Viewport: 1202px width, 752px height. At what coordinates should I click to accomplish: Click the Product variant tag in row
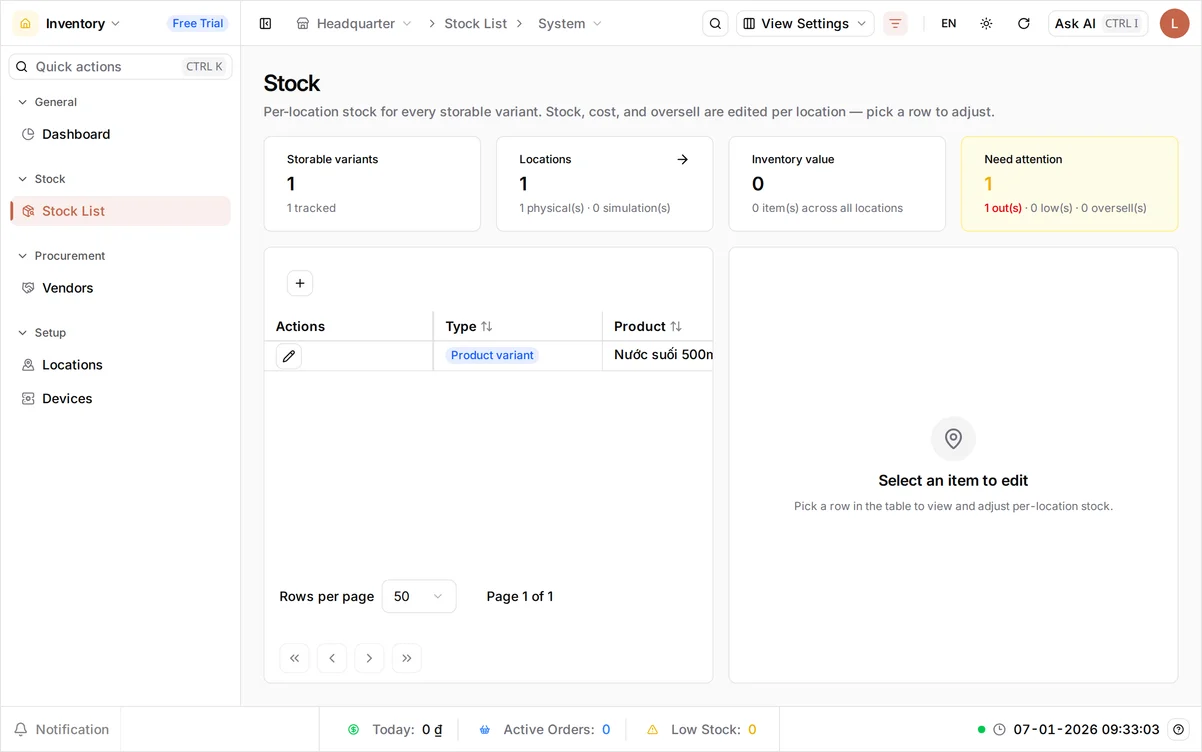click(x=492, y=355)
